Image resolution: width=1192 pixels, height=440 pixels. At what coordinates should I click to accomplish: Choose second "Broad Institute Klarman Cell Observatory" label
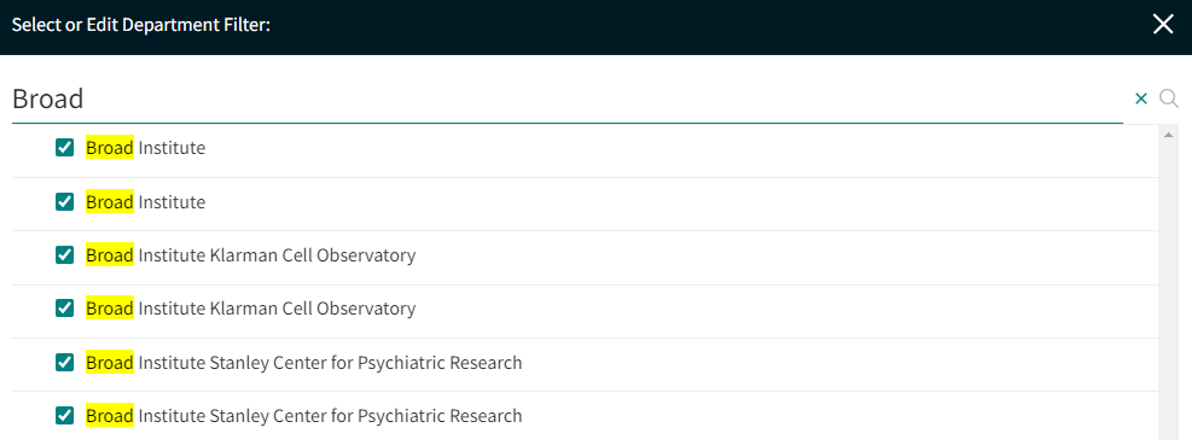pos(251,309)
